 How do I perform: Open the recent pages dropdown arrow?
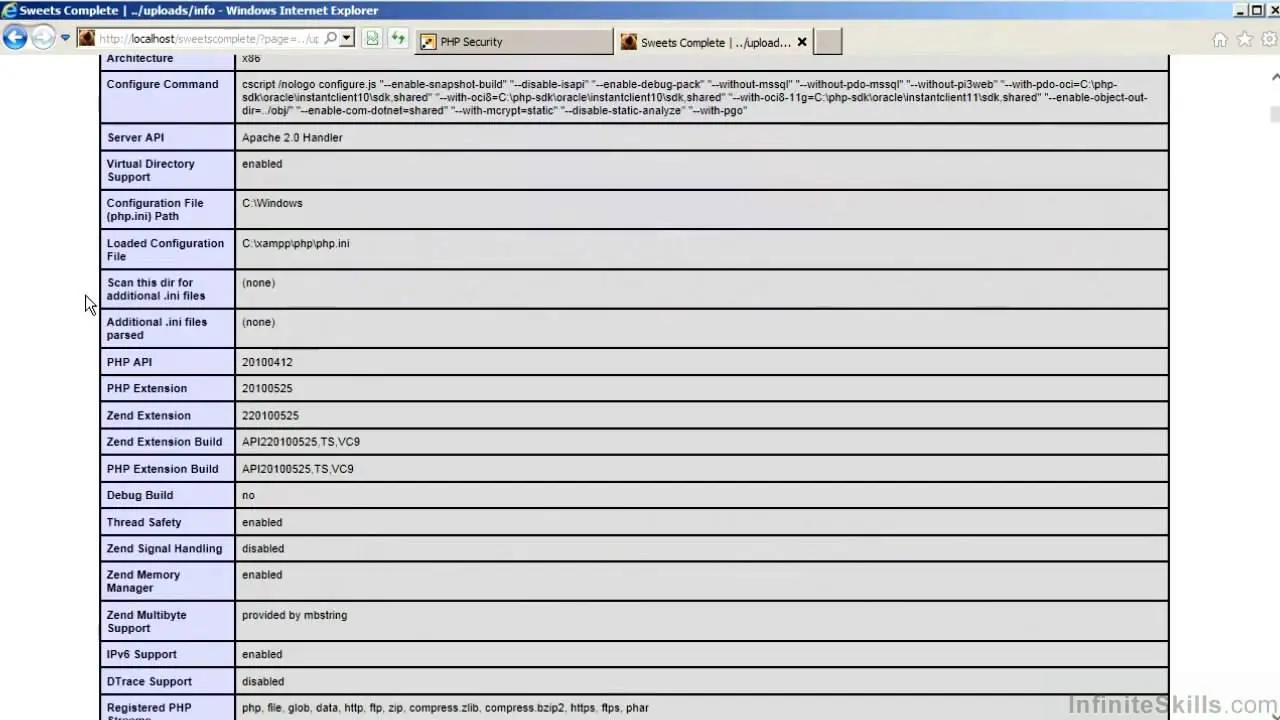[65, 39]
